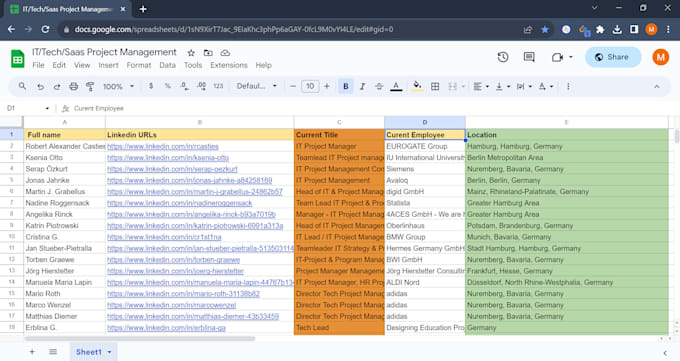
Task: Undo the last action
Action: coord(40,87)
